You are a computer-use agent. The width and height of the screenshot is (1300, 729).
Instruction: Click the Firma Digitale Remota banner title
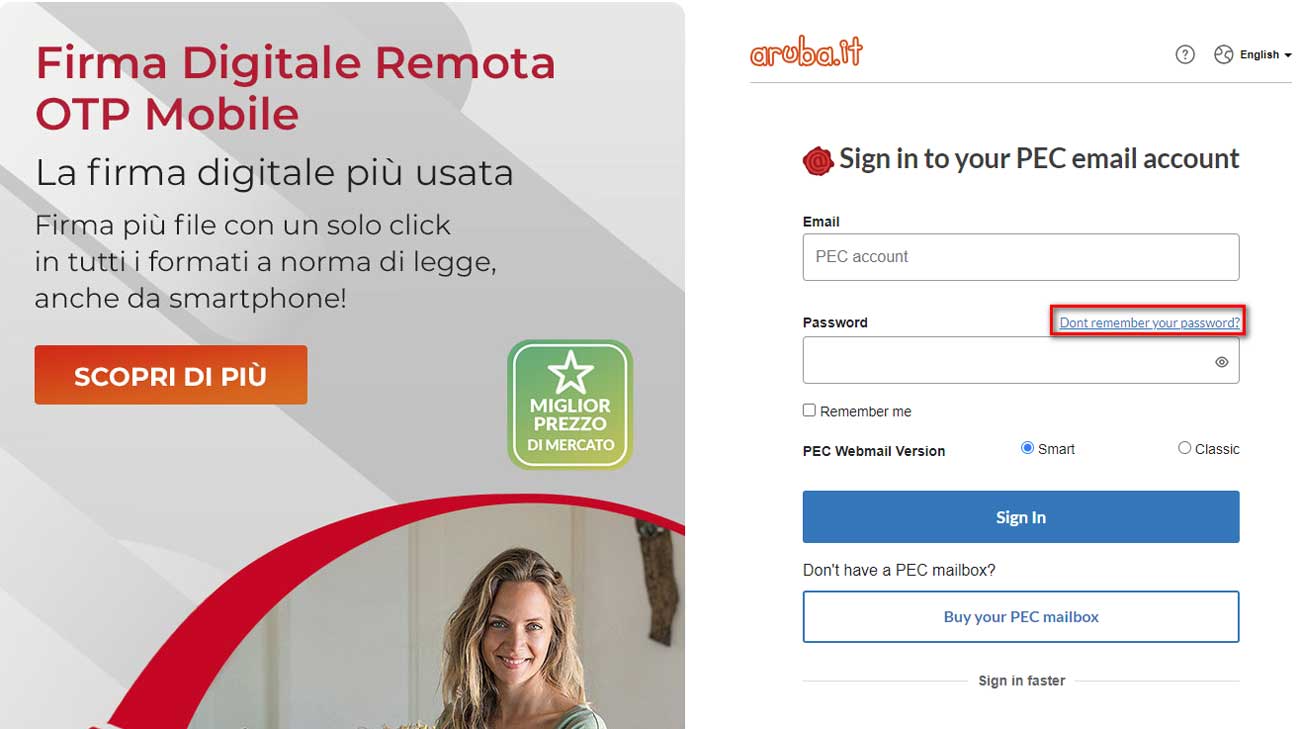(295, 88)
